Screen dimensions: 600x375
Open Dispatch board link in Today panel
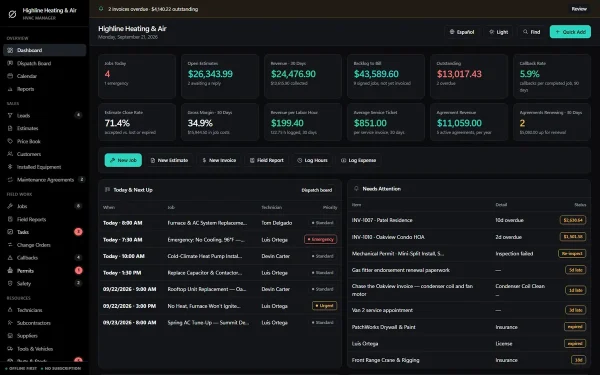click(316, 190)
